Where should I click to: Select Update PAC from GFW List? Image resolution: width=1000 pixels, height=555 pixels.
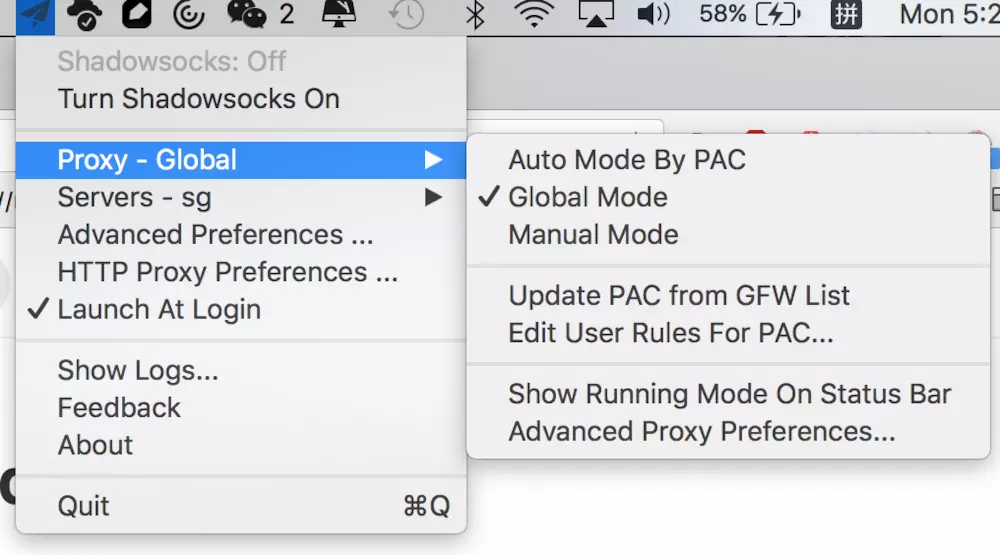pyautogui.click(x=679, y=296)
